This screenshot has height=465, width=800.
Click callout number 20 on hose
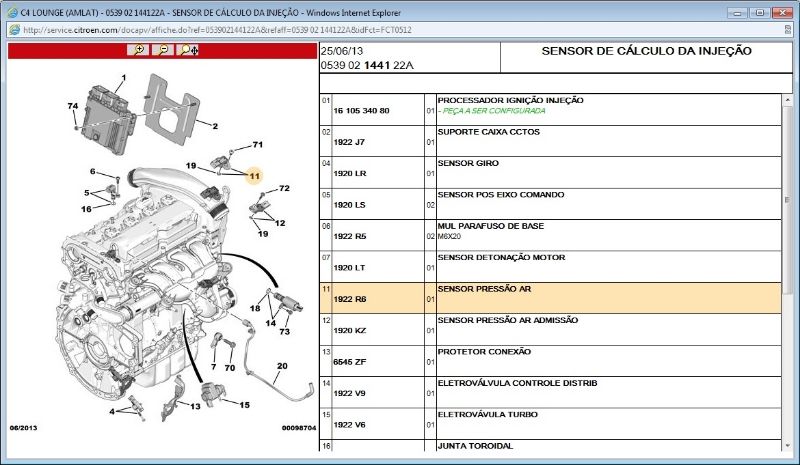point(282,366)
